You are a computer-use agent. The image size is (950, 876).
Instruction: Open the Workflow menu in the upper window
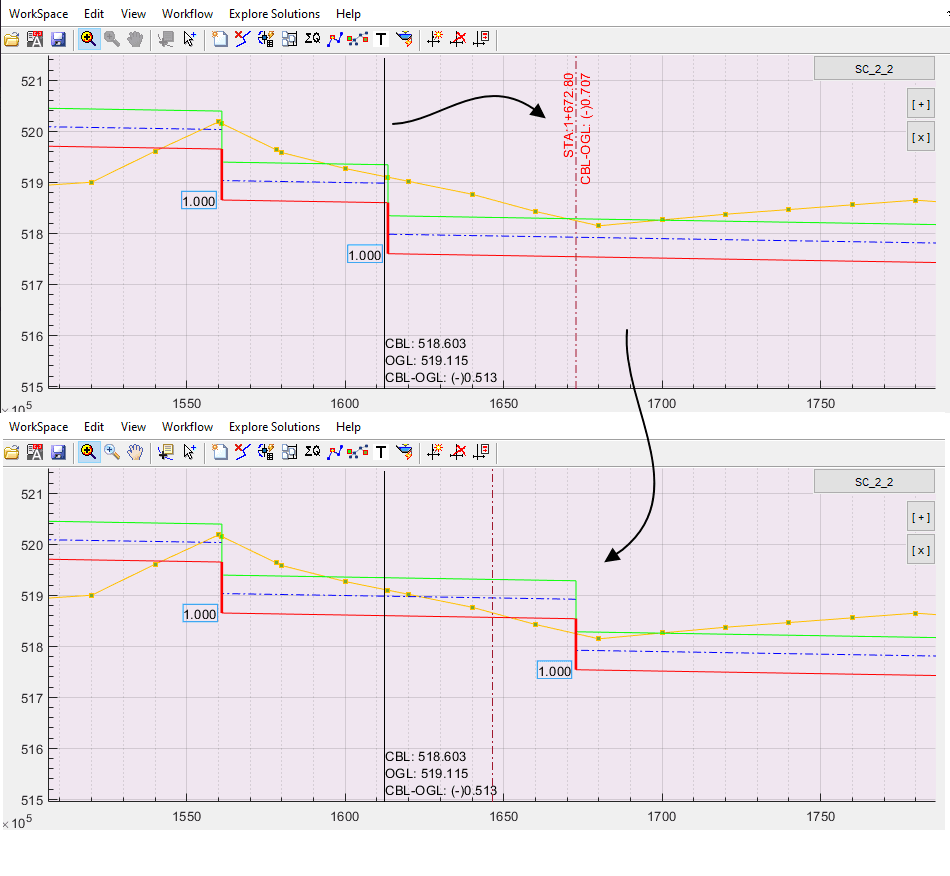(x=187, y=14)
